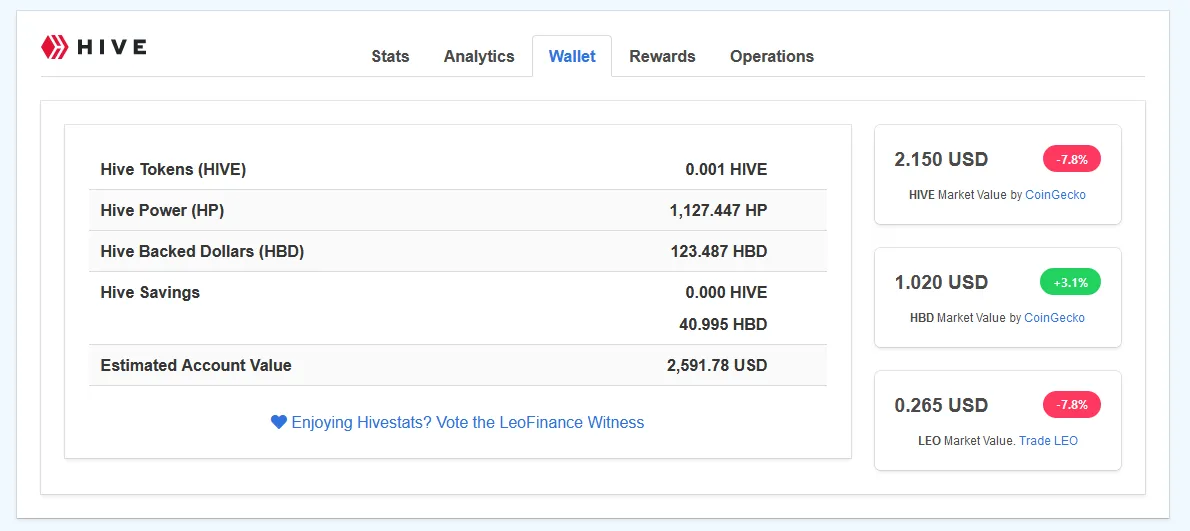Click the 1,127.447 HP value
This screenshot has height=531, width=1190.
[x=719, y=210]
